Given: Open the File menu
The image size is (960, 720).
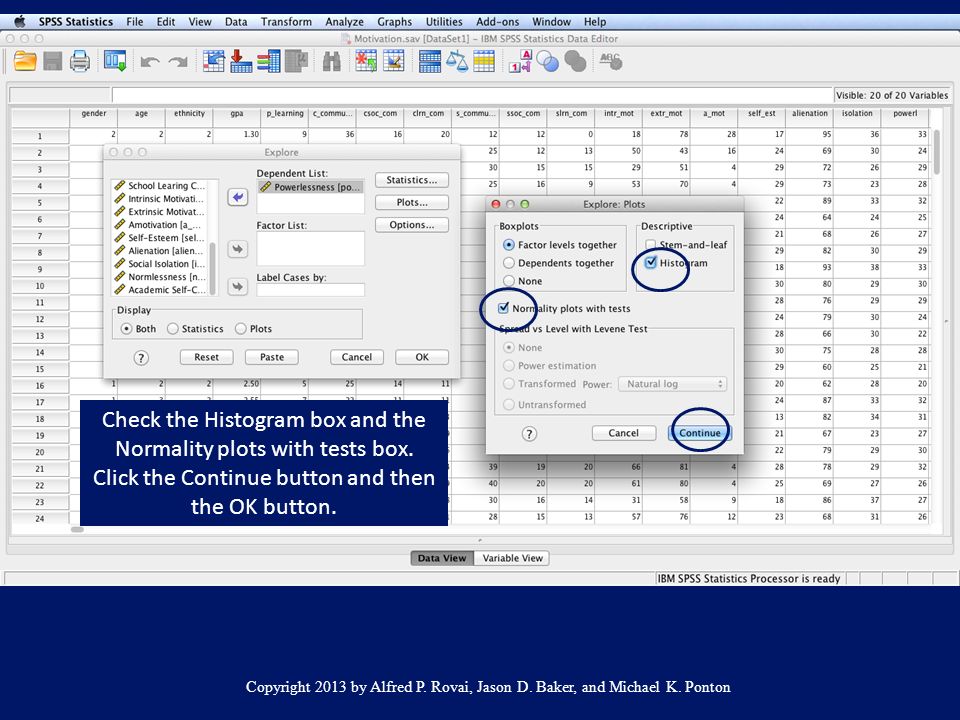Looking at the screenshot, I should point(135,22).
